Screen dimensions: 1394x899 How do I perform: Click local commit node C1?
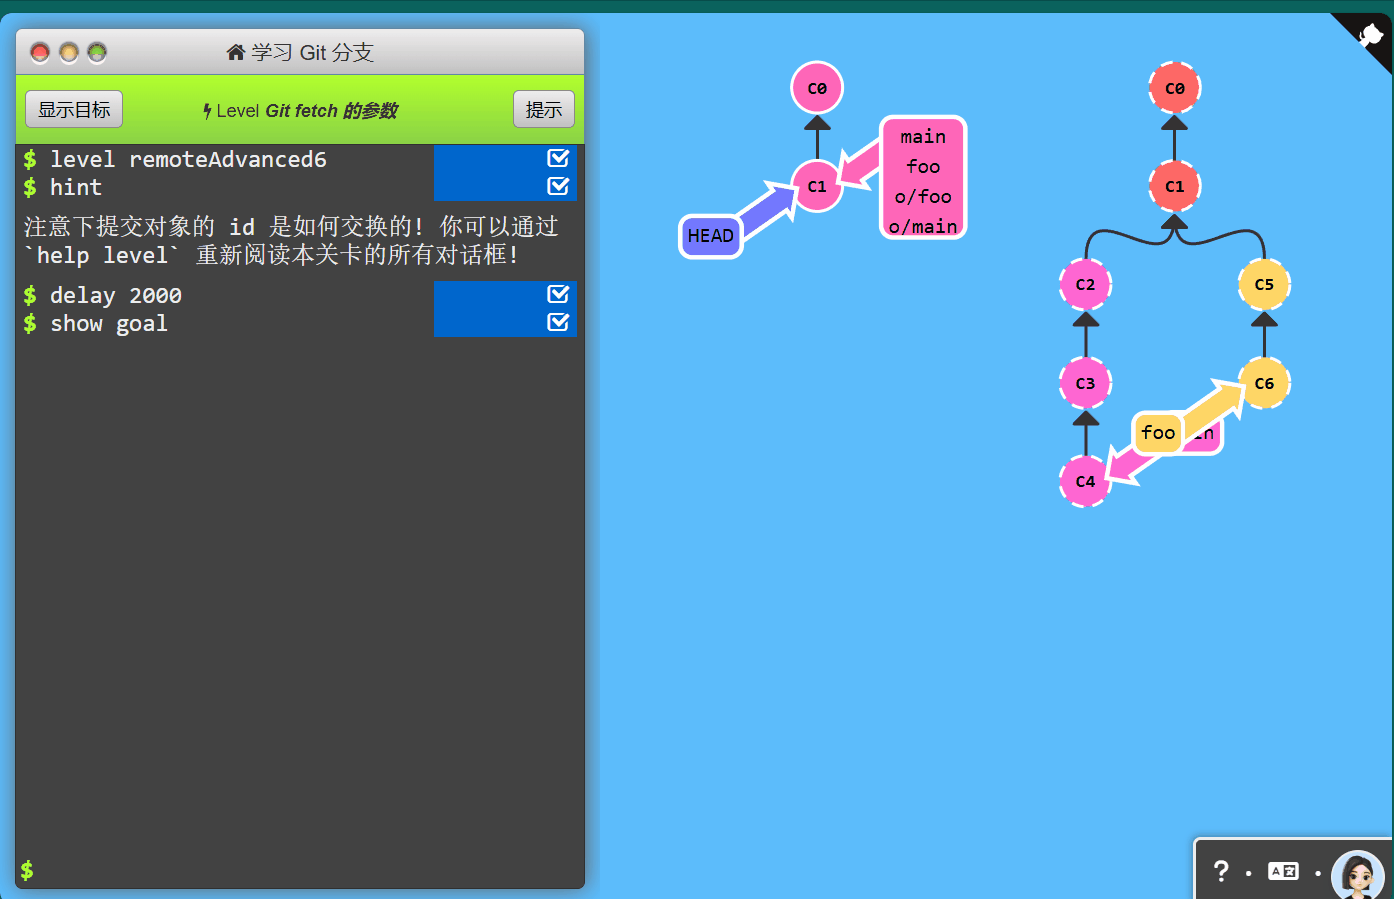click(817, 186)
